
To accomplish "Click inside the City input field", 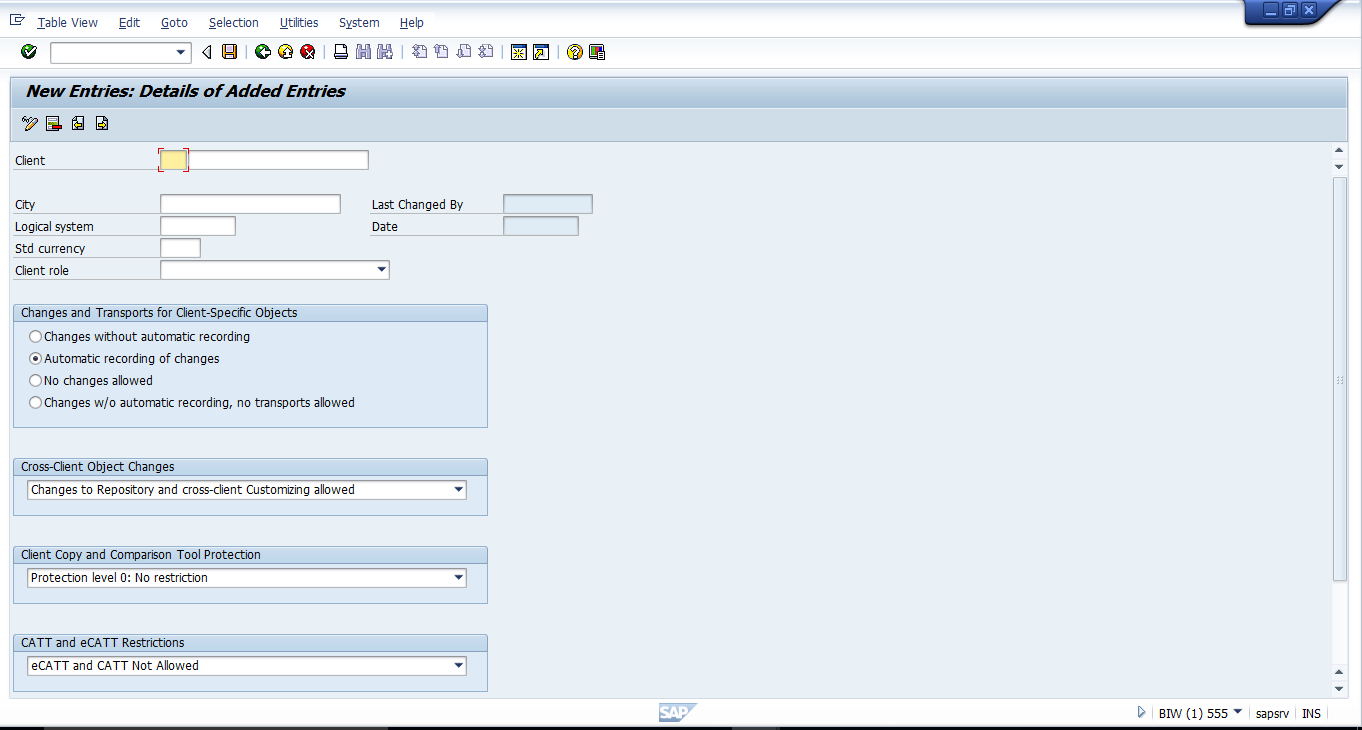I will point(249,203).
